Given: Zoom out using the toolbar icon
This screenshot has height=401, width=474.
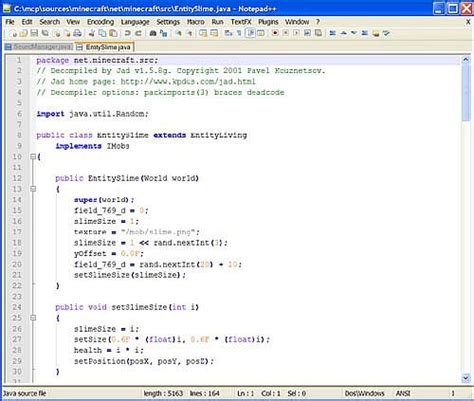Looking at the screenshot, I should (x=189, y=33).
